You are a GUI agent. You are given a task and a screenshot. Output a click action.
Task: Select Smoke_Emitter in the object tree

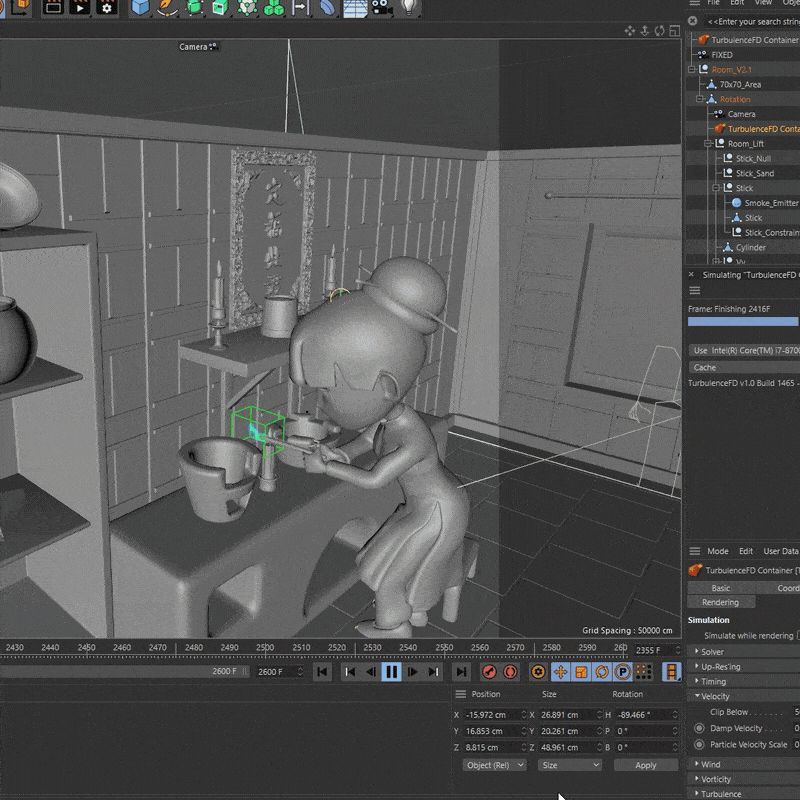[771, 203]
